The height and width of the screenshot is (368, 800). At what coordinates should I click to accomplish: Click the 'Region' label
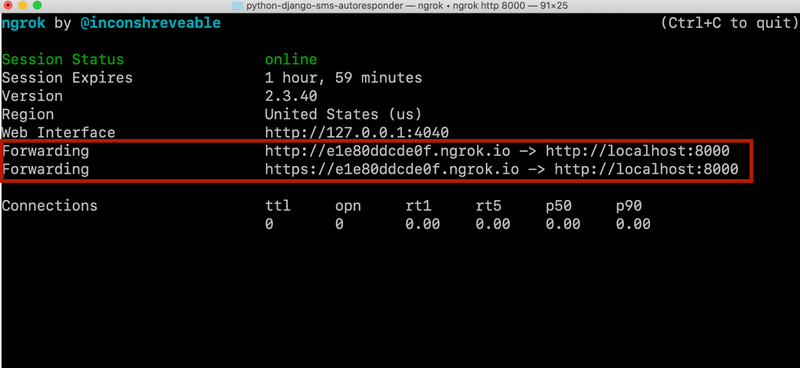pos(28,114)
